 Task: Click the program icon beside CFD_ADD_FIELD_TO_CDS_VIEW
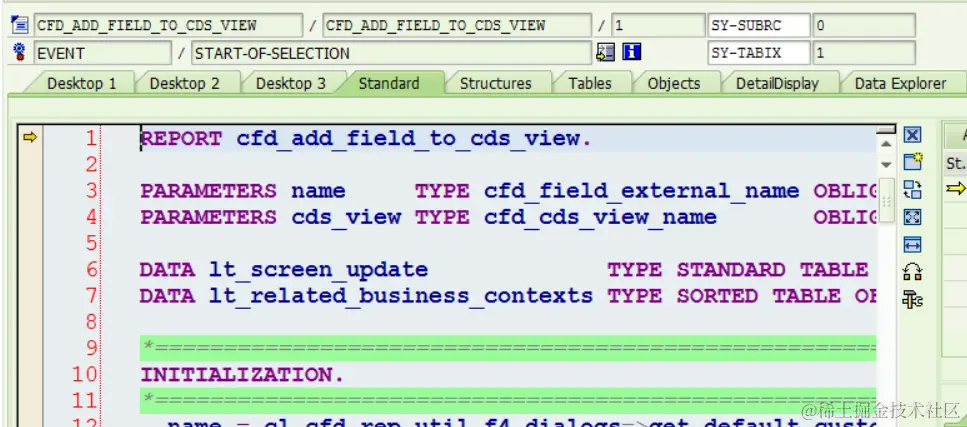coord(19,25)
